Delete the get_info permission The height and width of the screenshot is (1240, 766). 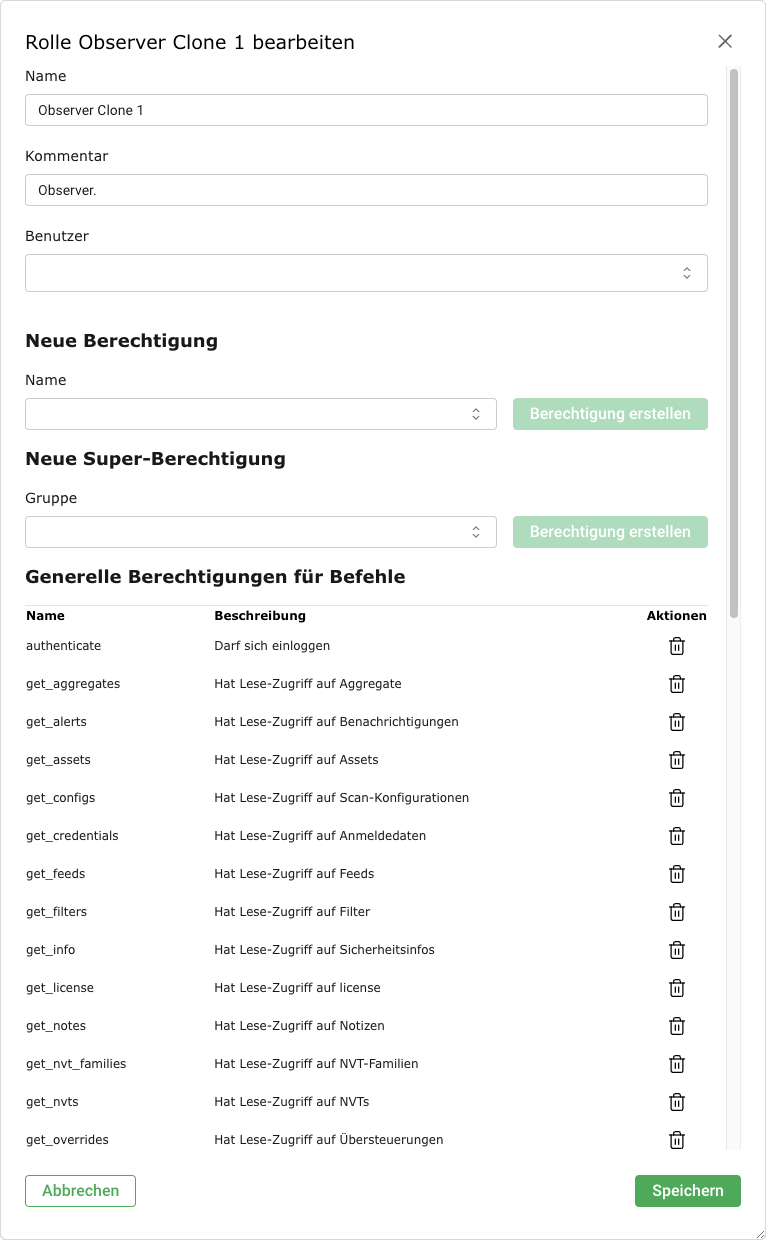click(677, 950)
